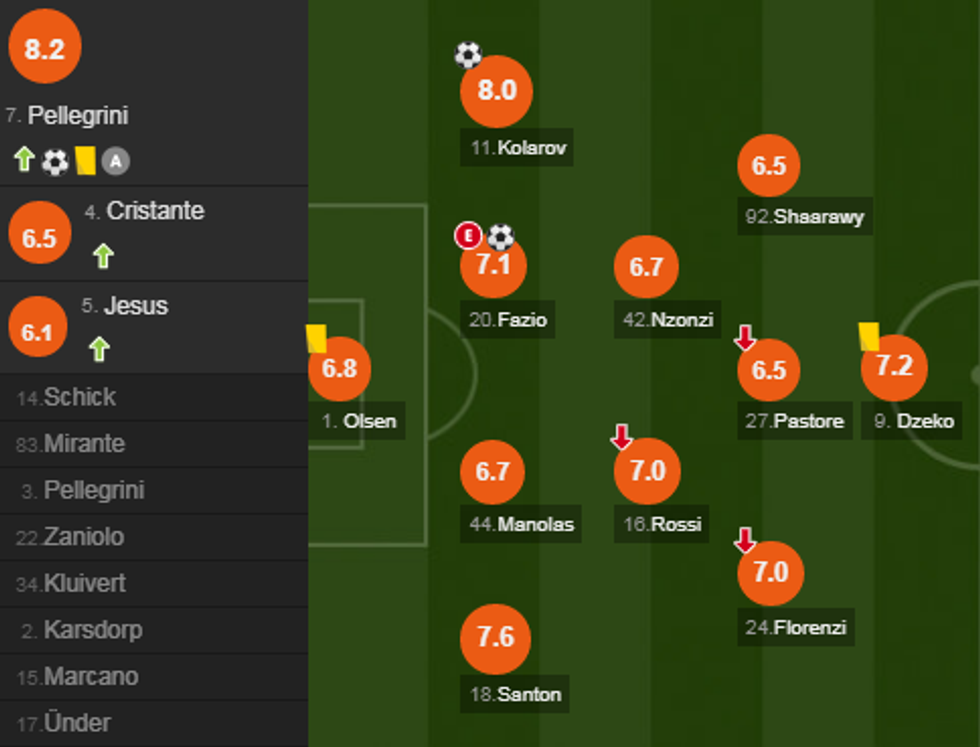Click the assist badge under Pellegrini
Viewport: 980px width, 747px height.
[x=117, y=161]
